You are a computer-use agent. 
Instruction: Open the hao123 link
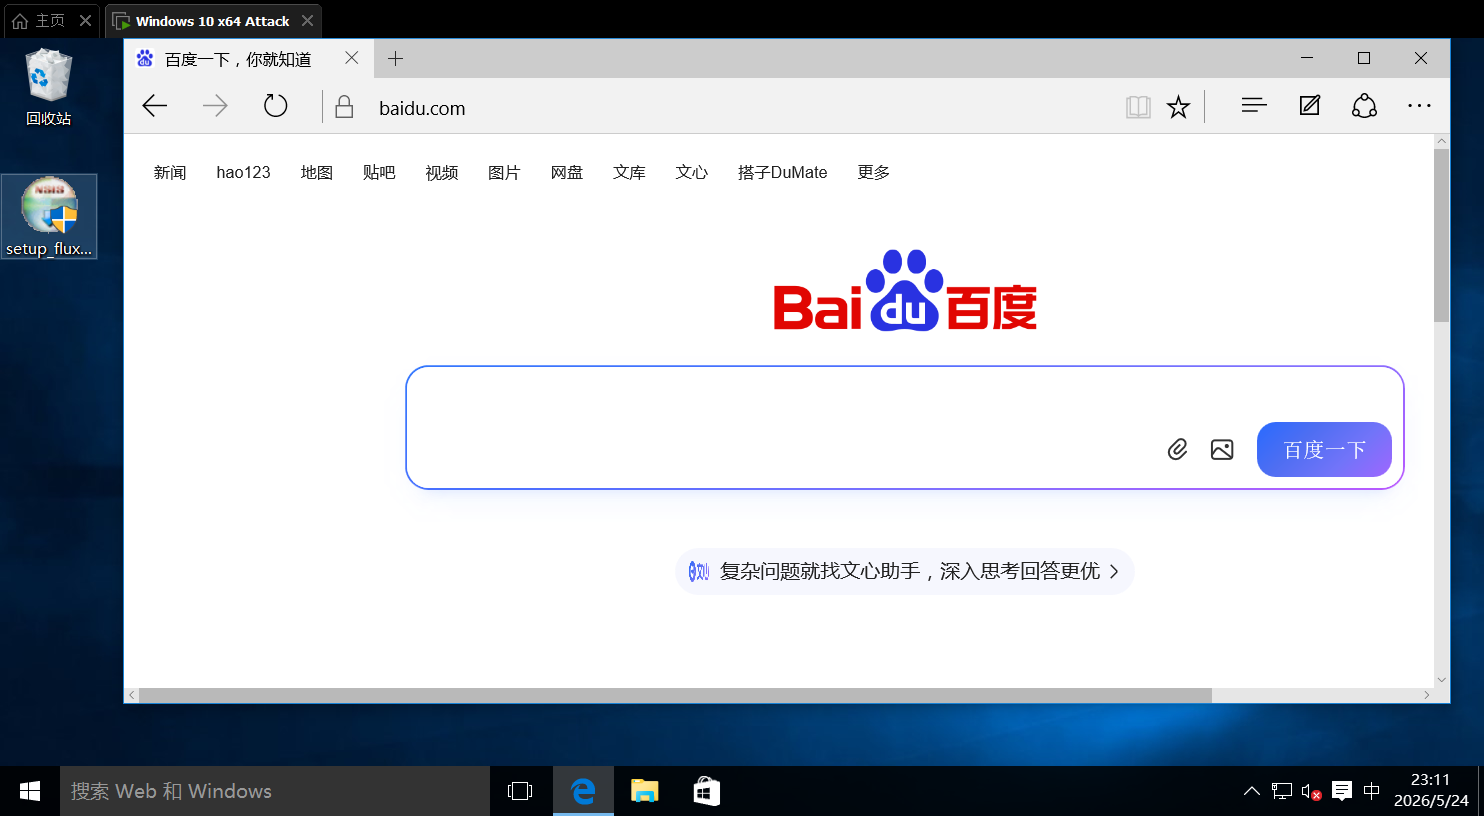[x=243, y=172]
